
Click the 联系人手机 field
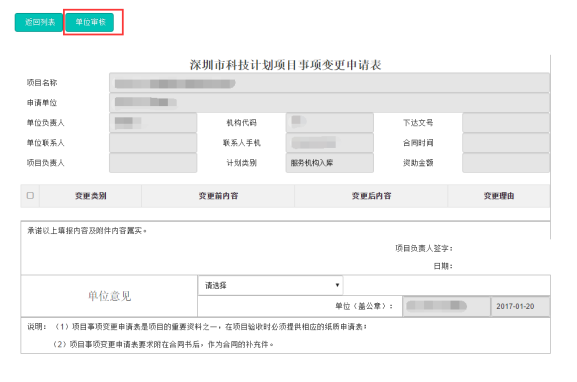click(x=330, y=143)
